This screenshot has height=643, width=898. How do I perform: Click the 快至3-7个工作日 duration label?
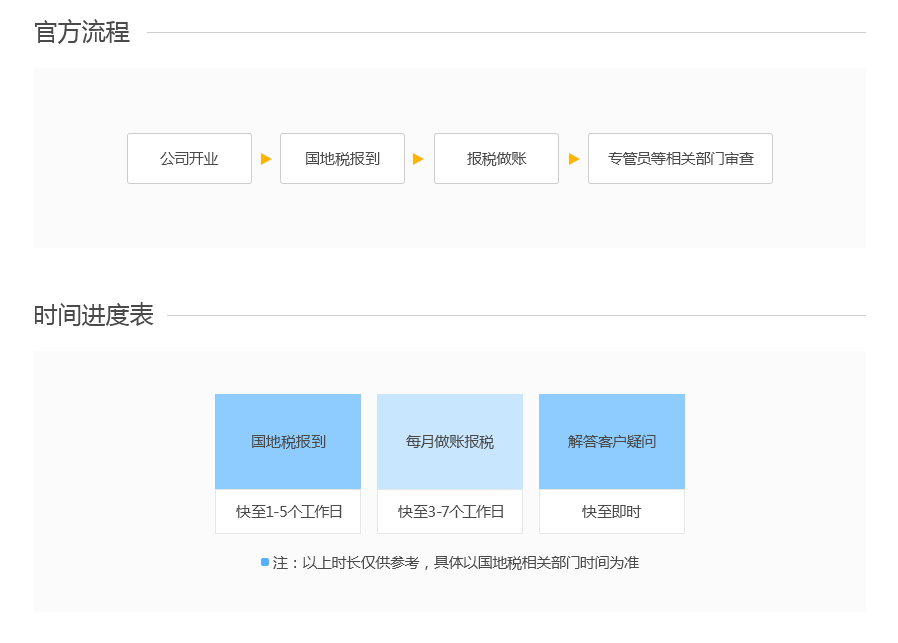coord(450,512)
